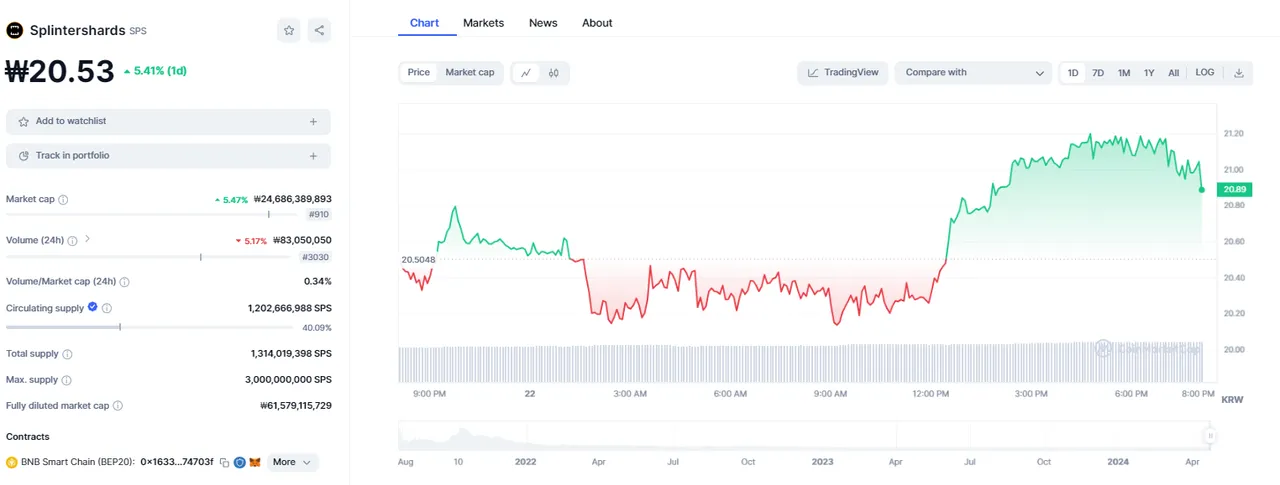Click the 20.5048 opening price label
Viewport: 1280px width, 485px height.
(x=418, y=260)
